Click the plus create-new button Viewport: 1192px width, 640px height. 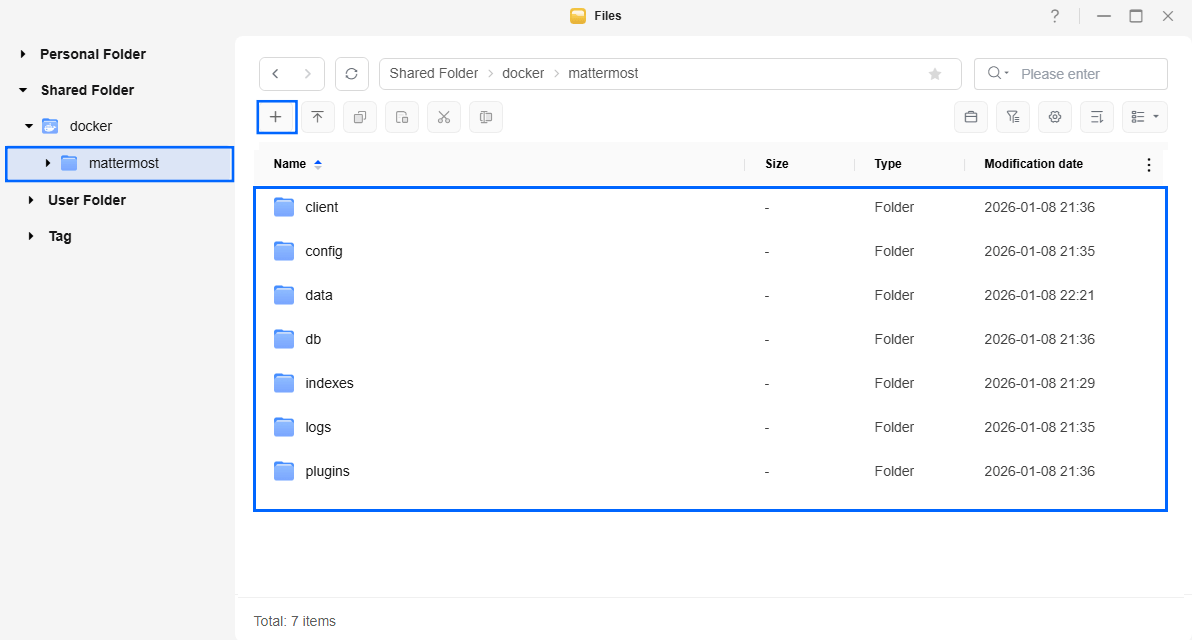(x=276, y=117)
